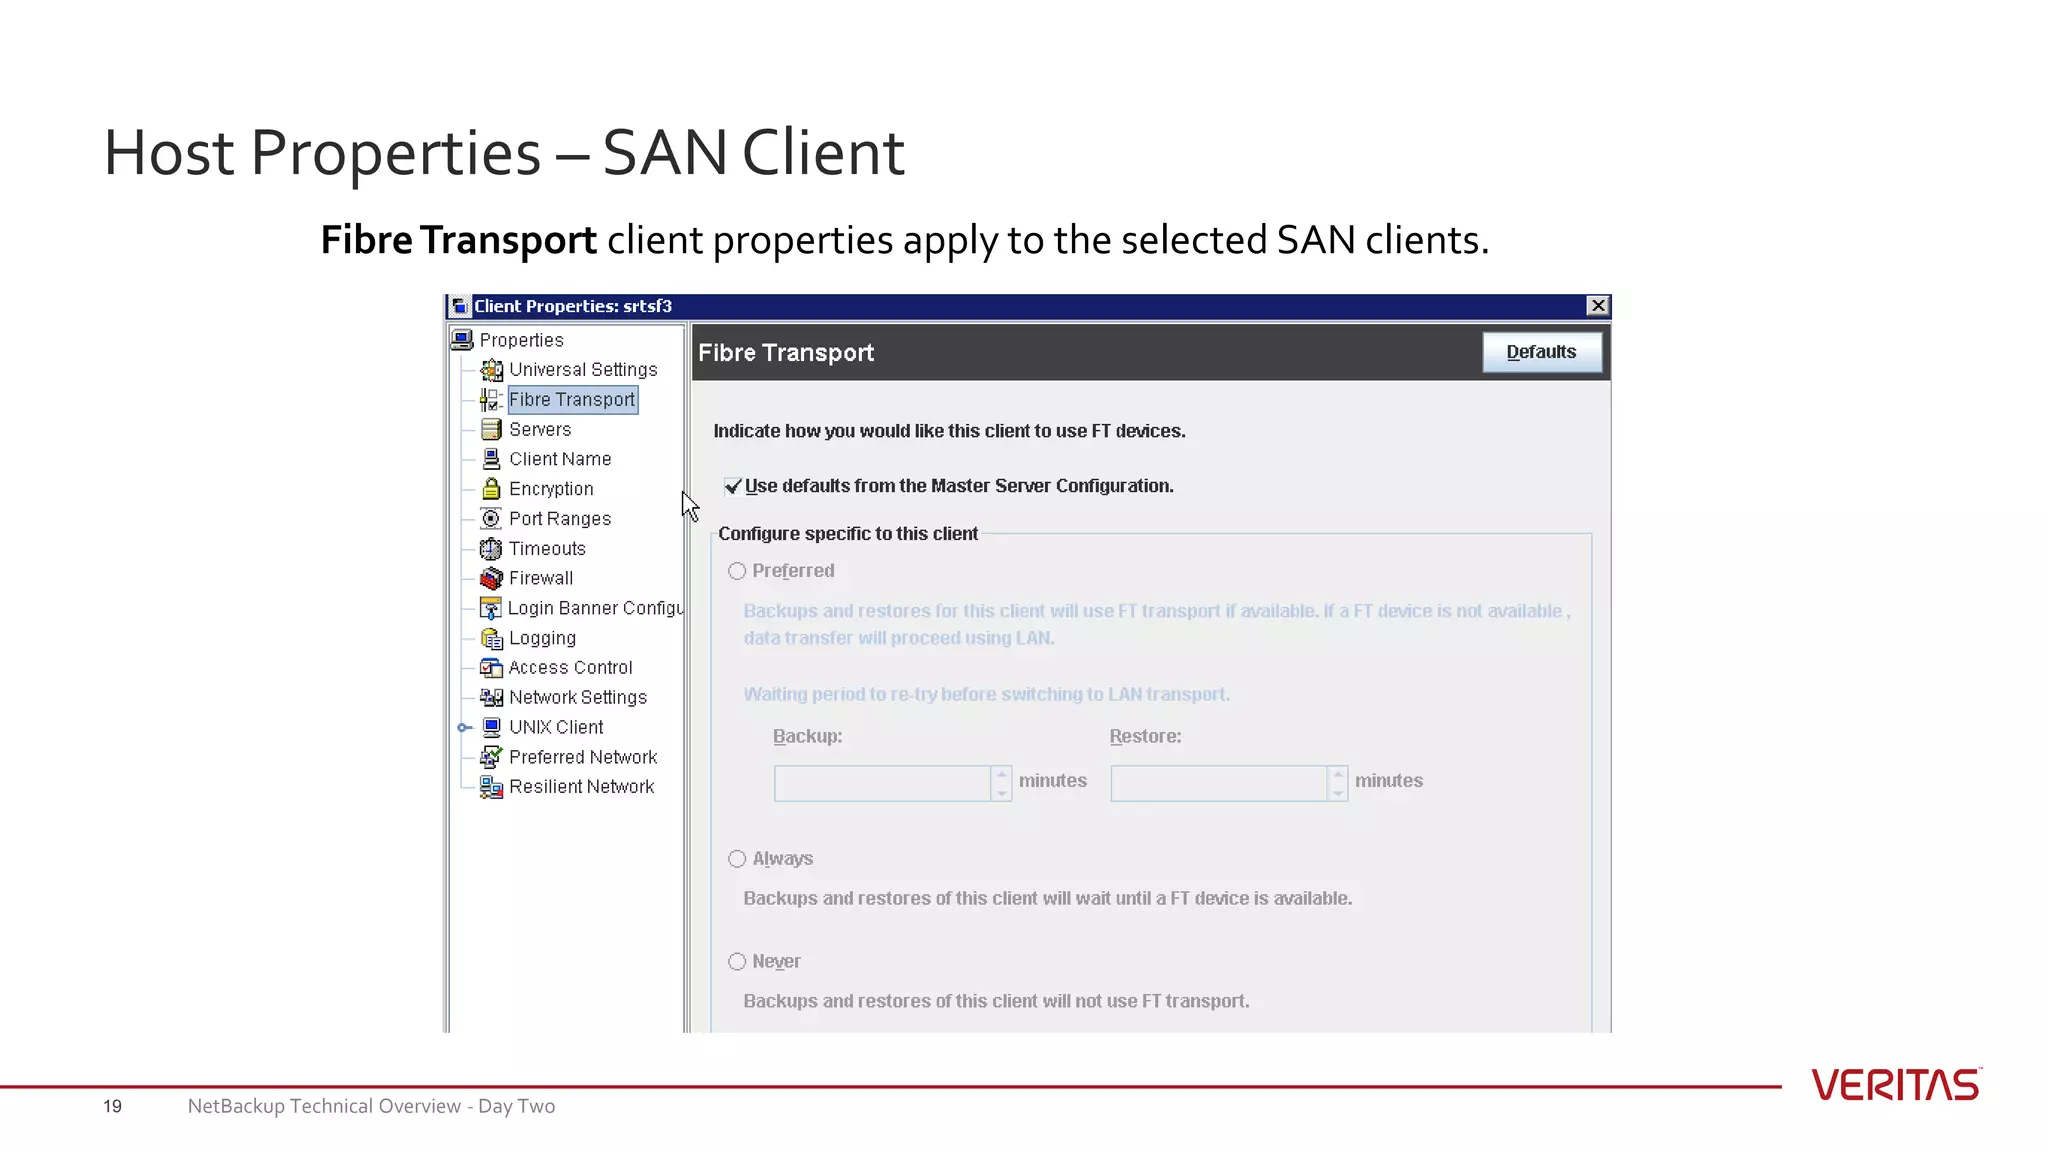Open the Port Ranges properties item
This screenshot has height=1152, width=2048.
point(560,519)
